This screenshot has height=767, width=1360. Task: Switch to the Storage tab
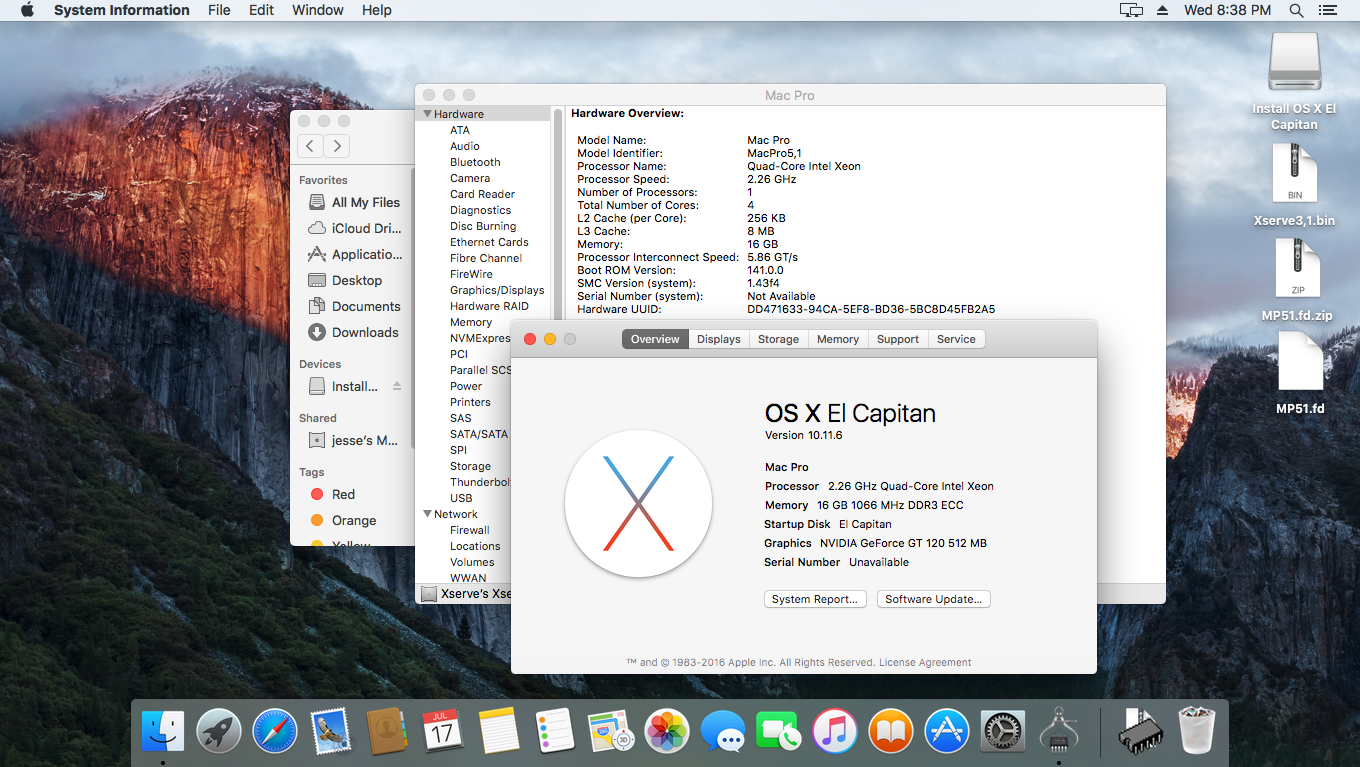tap(778, 339)
